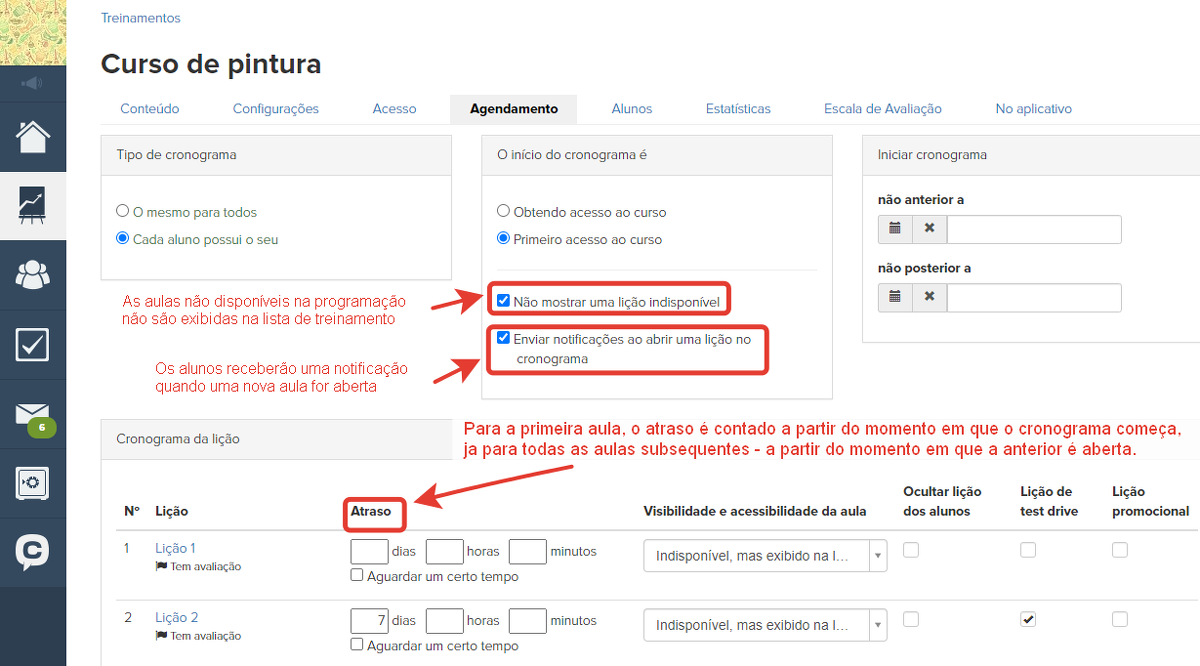Select 'O mesmo para todos' radio option

point(123,212)
